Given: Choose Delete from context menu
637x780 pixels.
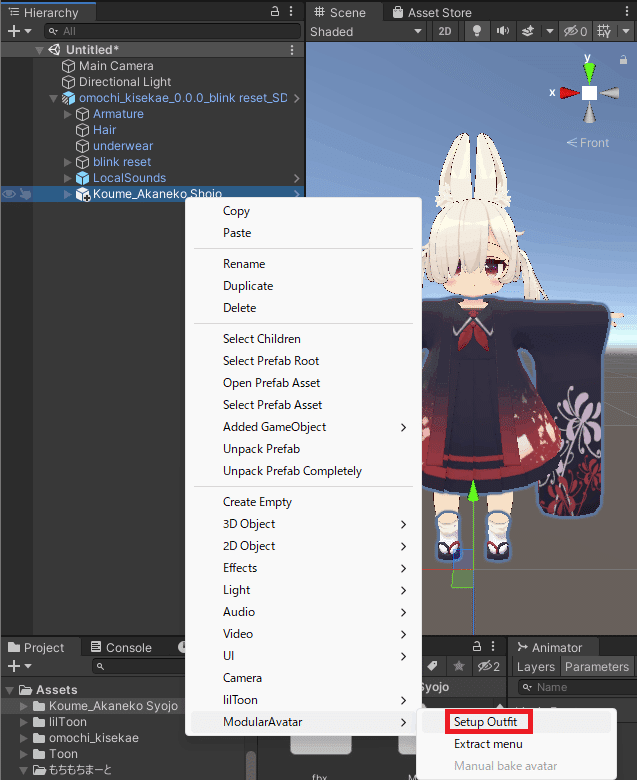Looking at the screenshot, I should click(240, 308).
